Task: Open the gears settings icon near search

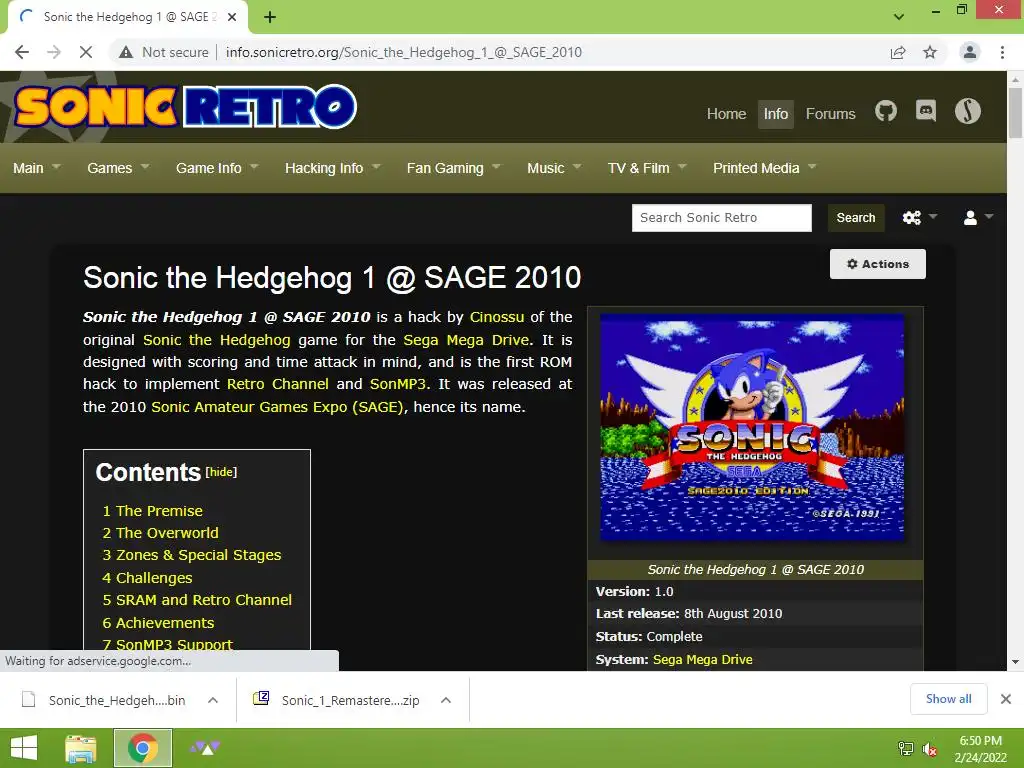Action: [x=912, y=217]
